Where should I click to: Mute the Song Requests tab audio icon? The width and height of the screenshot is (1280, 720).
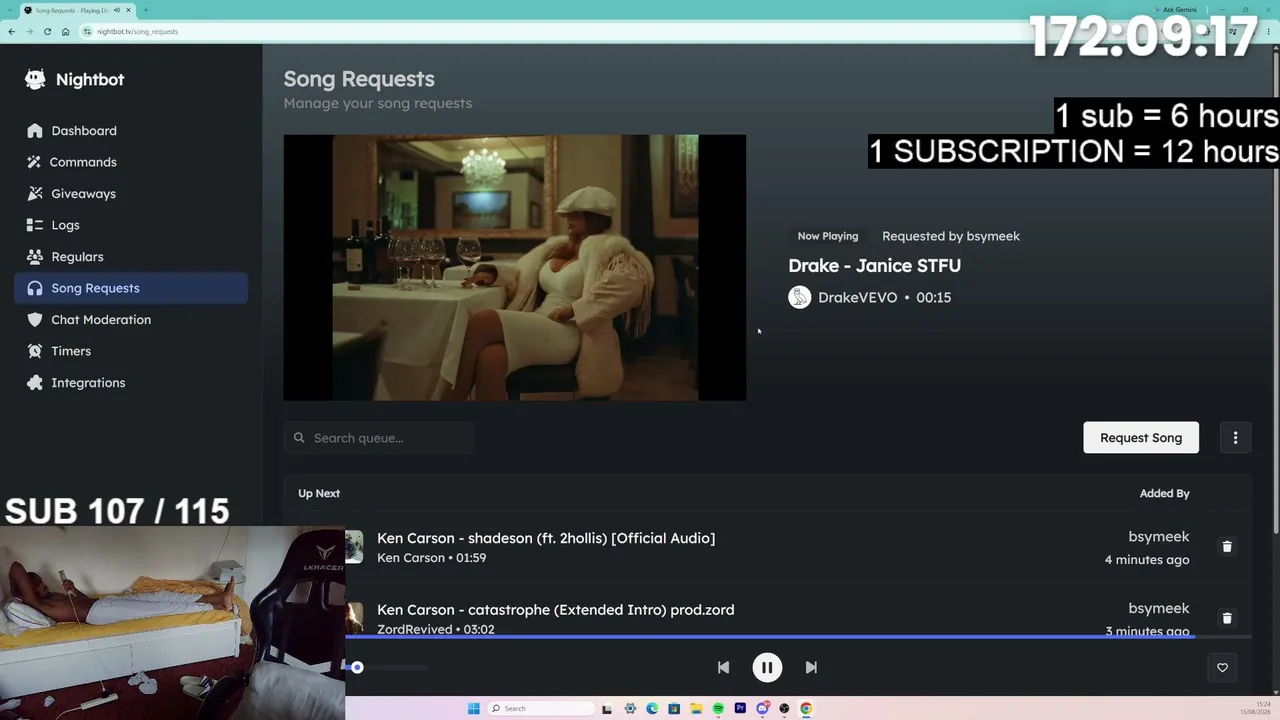coord(117,10)
